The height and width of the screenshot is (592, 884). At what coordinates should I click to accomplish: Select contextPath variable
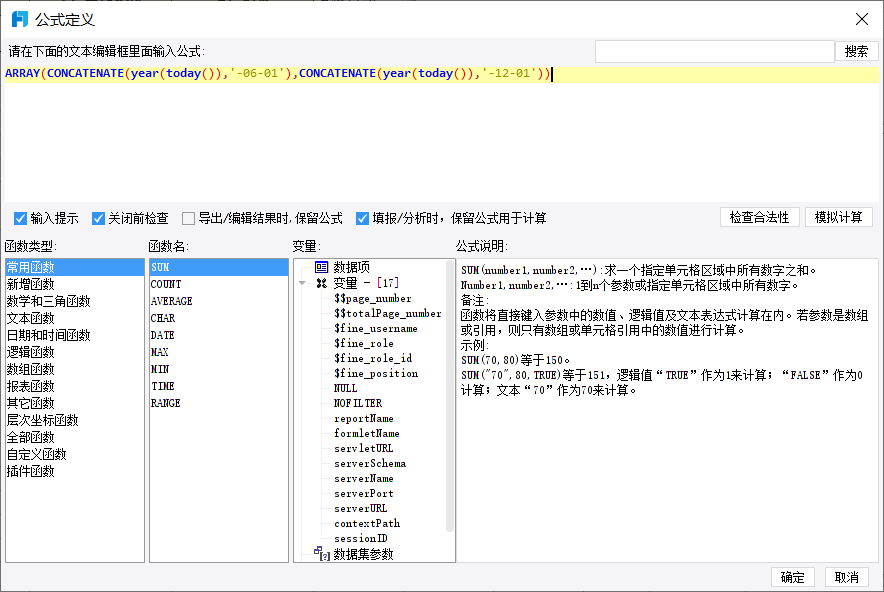pos(367,523)
